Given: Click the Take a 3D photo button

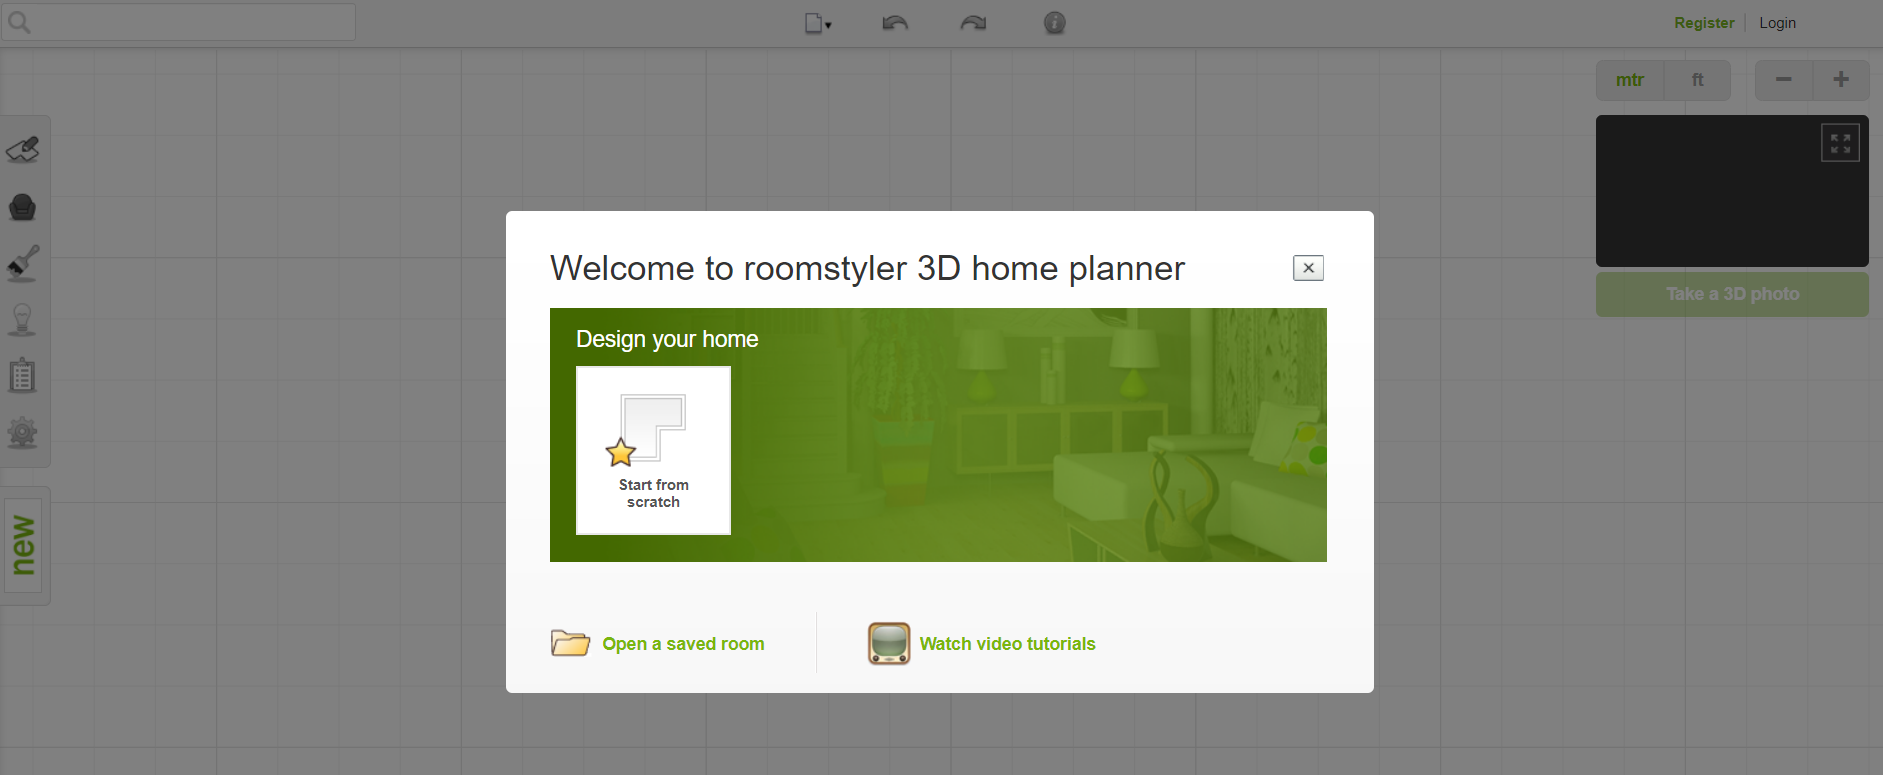Looking at the screenshot, I should (1732, 294).
